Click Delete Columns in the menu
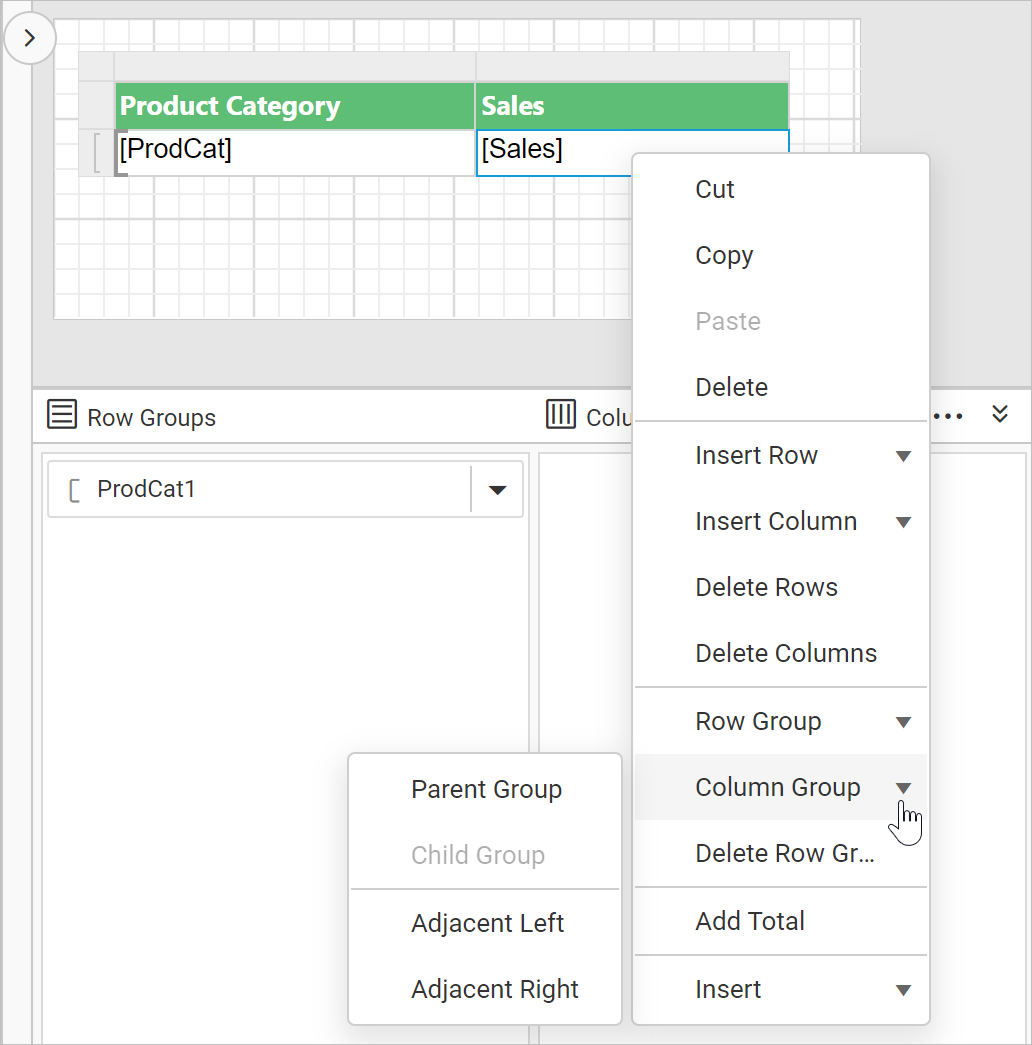This screenshot has height=1045, width=1032. (786, 653)
